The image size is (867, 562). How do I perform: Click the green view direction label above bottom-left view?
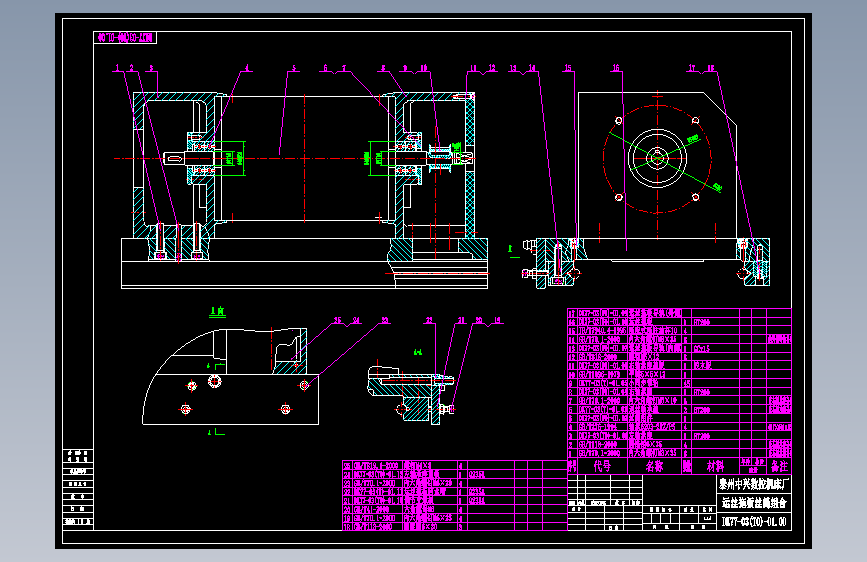point(217,311)
